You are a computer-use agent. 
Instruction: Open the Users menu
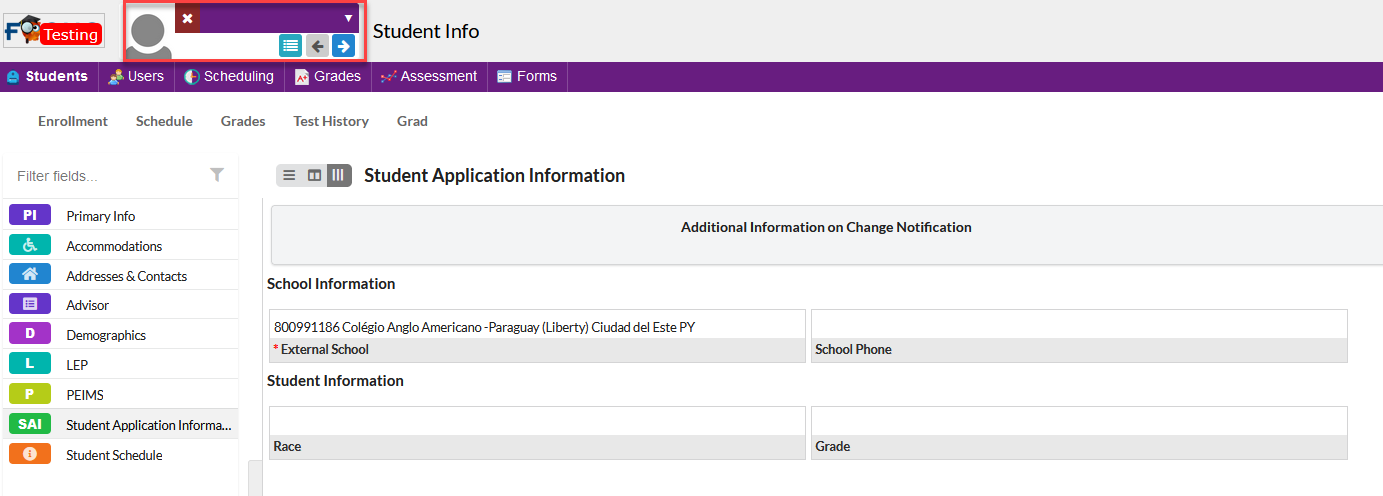click(x=136, y=76)
